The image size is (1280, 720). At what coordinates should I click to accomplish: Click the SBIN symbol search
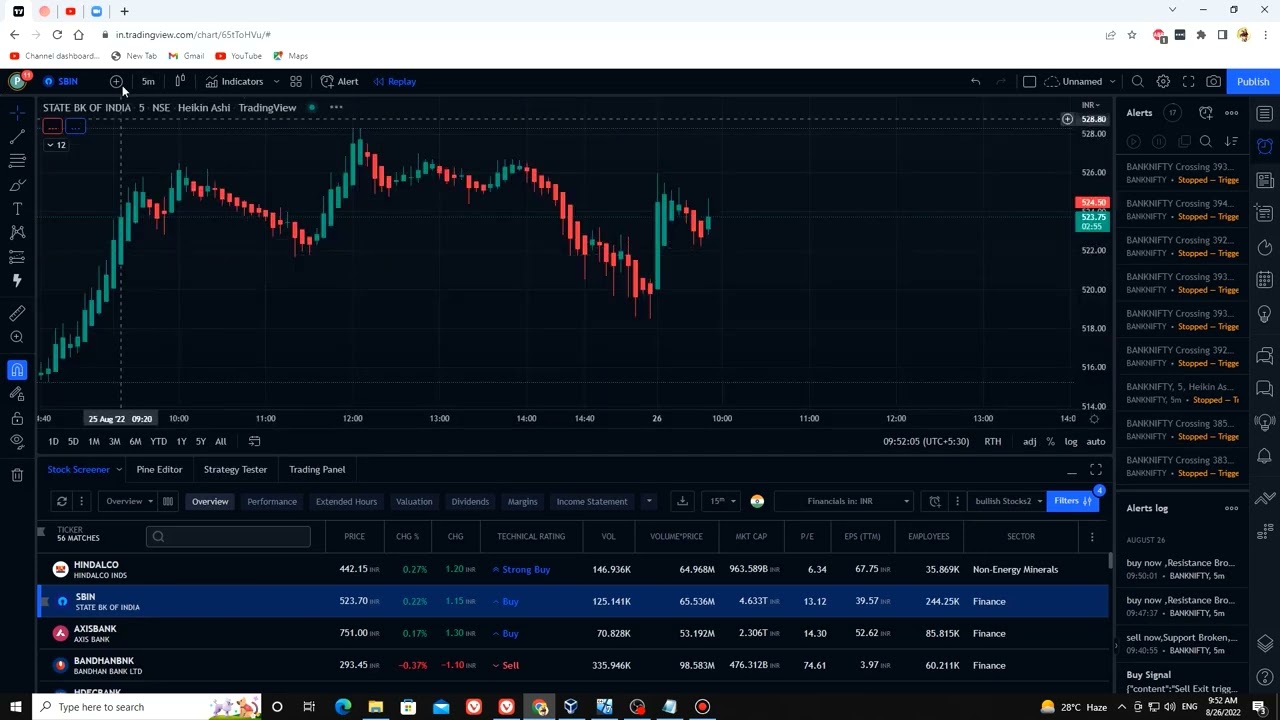(60, 81)
